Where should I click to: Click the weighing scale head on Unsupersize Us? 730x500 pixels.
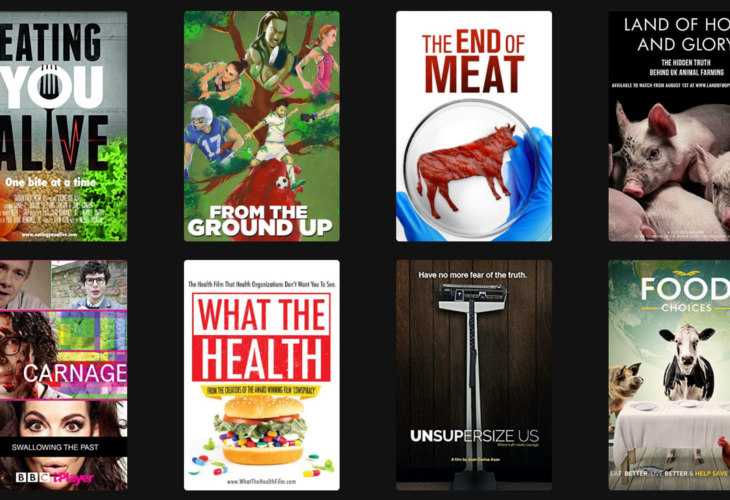(473, 291)
